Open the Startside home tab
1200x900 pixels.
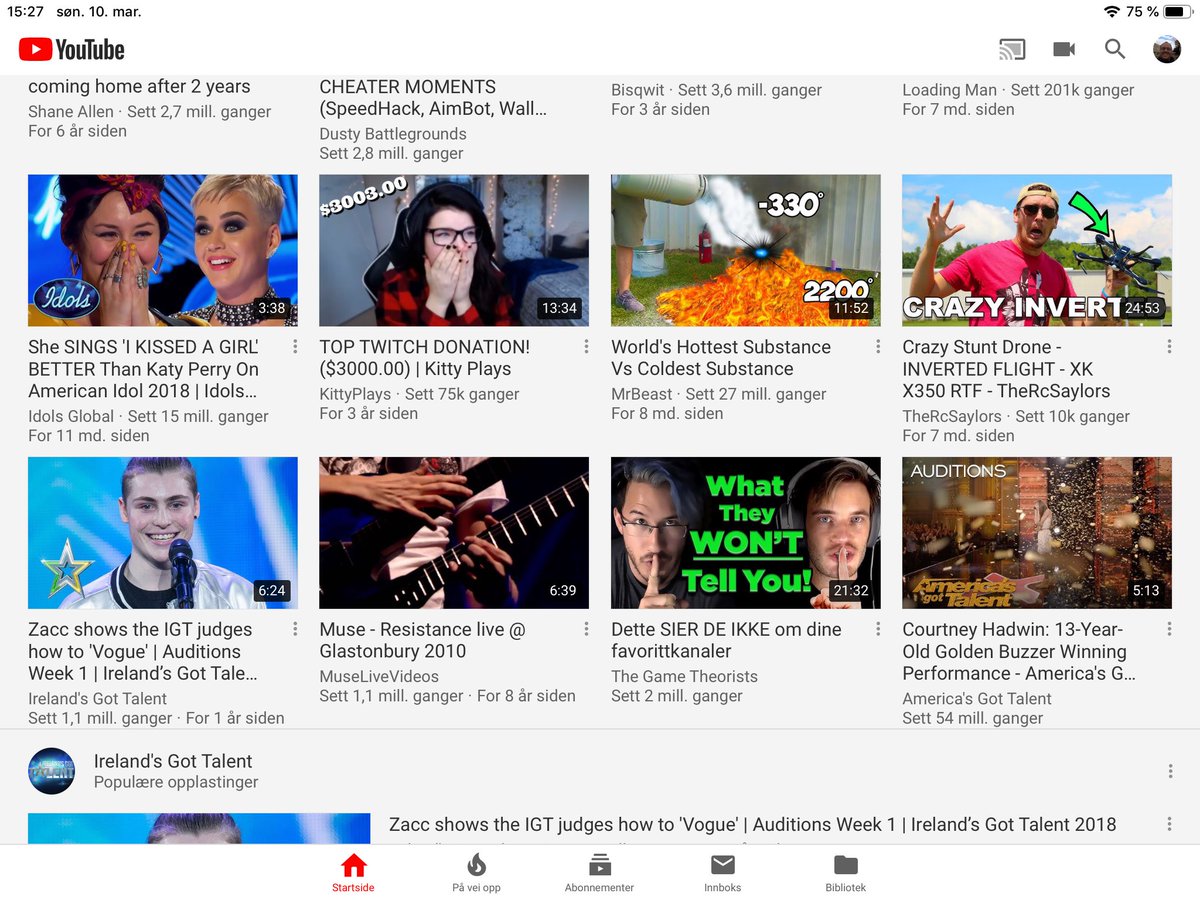353,873
